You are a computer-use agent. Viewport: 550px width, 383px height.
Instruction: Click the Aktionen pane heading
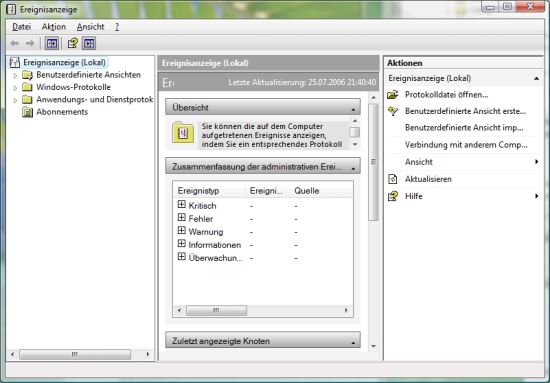point(404,63)
